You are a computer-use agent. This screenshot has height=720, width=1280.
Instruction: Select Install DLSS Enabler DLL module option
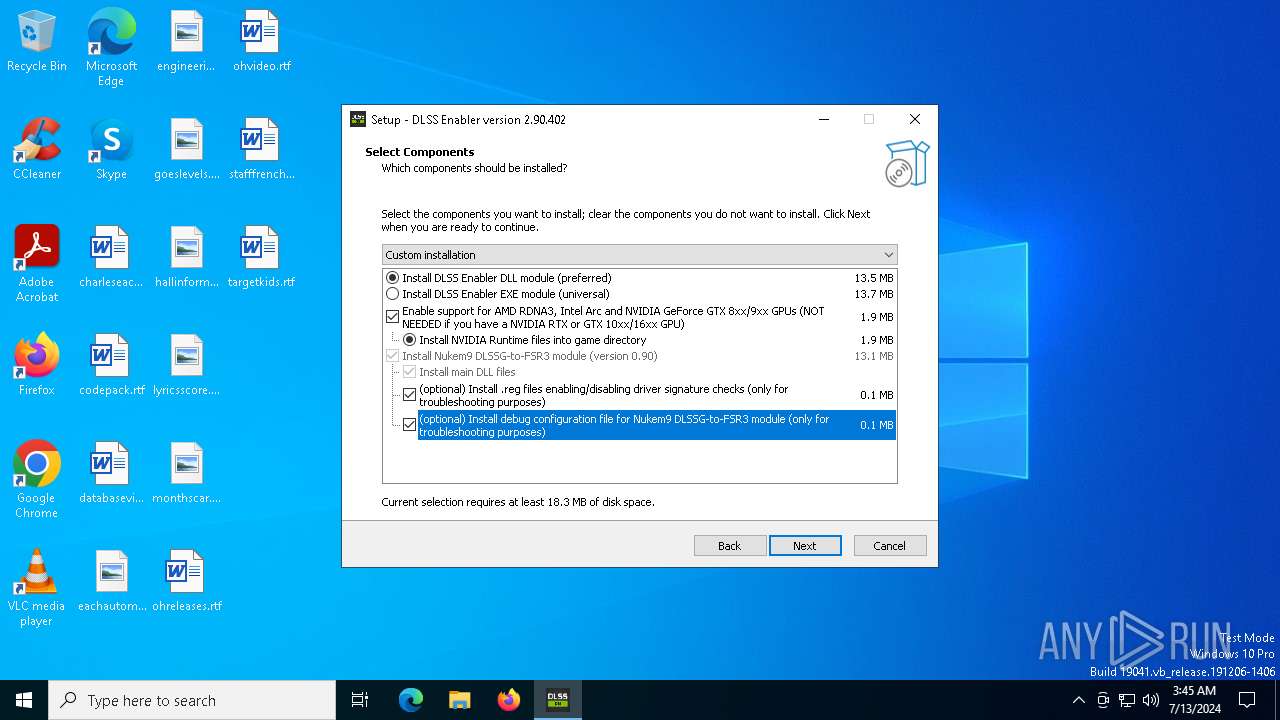click(392, 278)
